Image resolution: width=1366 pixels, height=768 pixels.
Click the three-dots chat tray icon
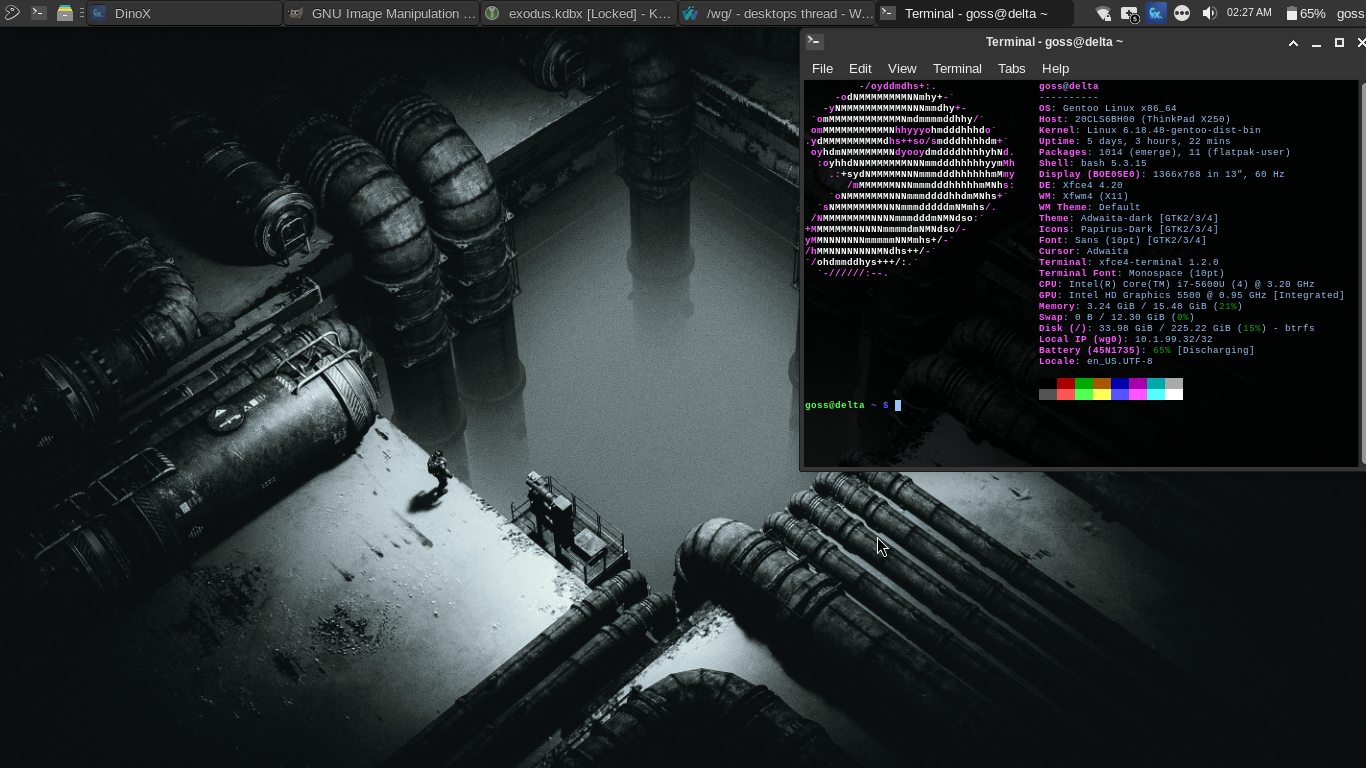pyautogui.click(x=1182, y=13)
